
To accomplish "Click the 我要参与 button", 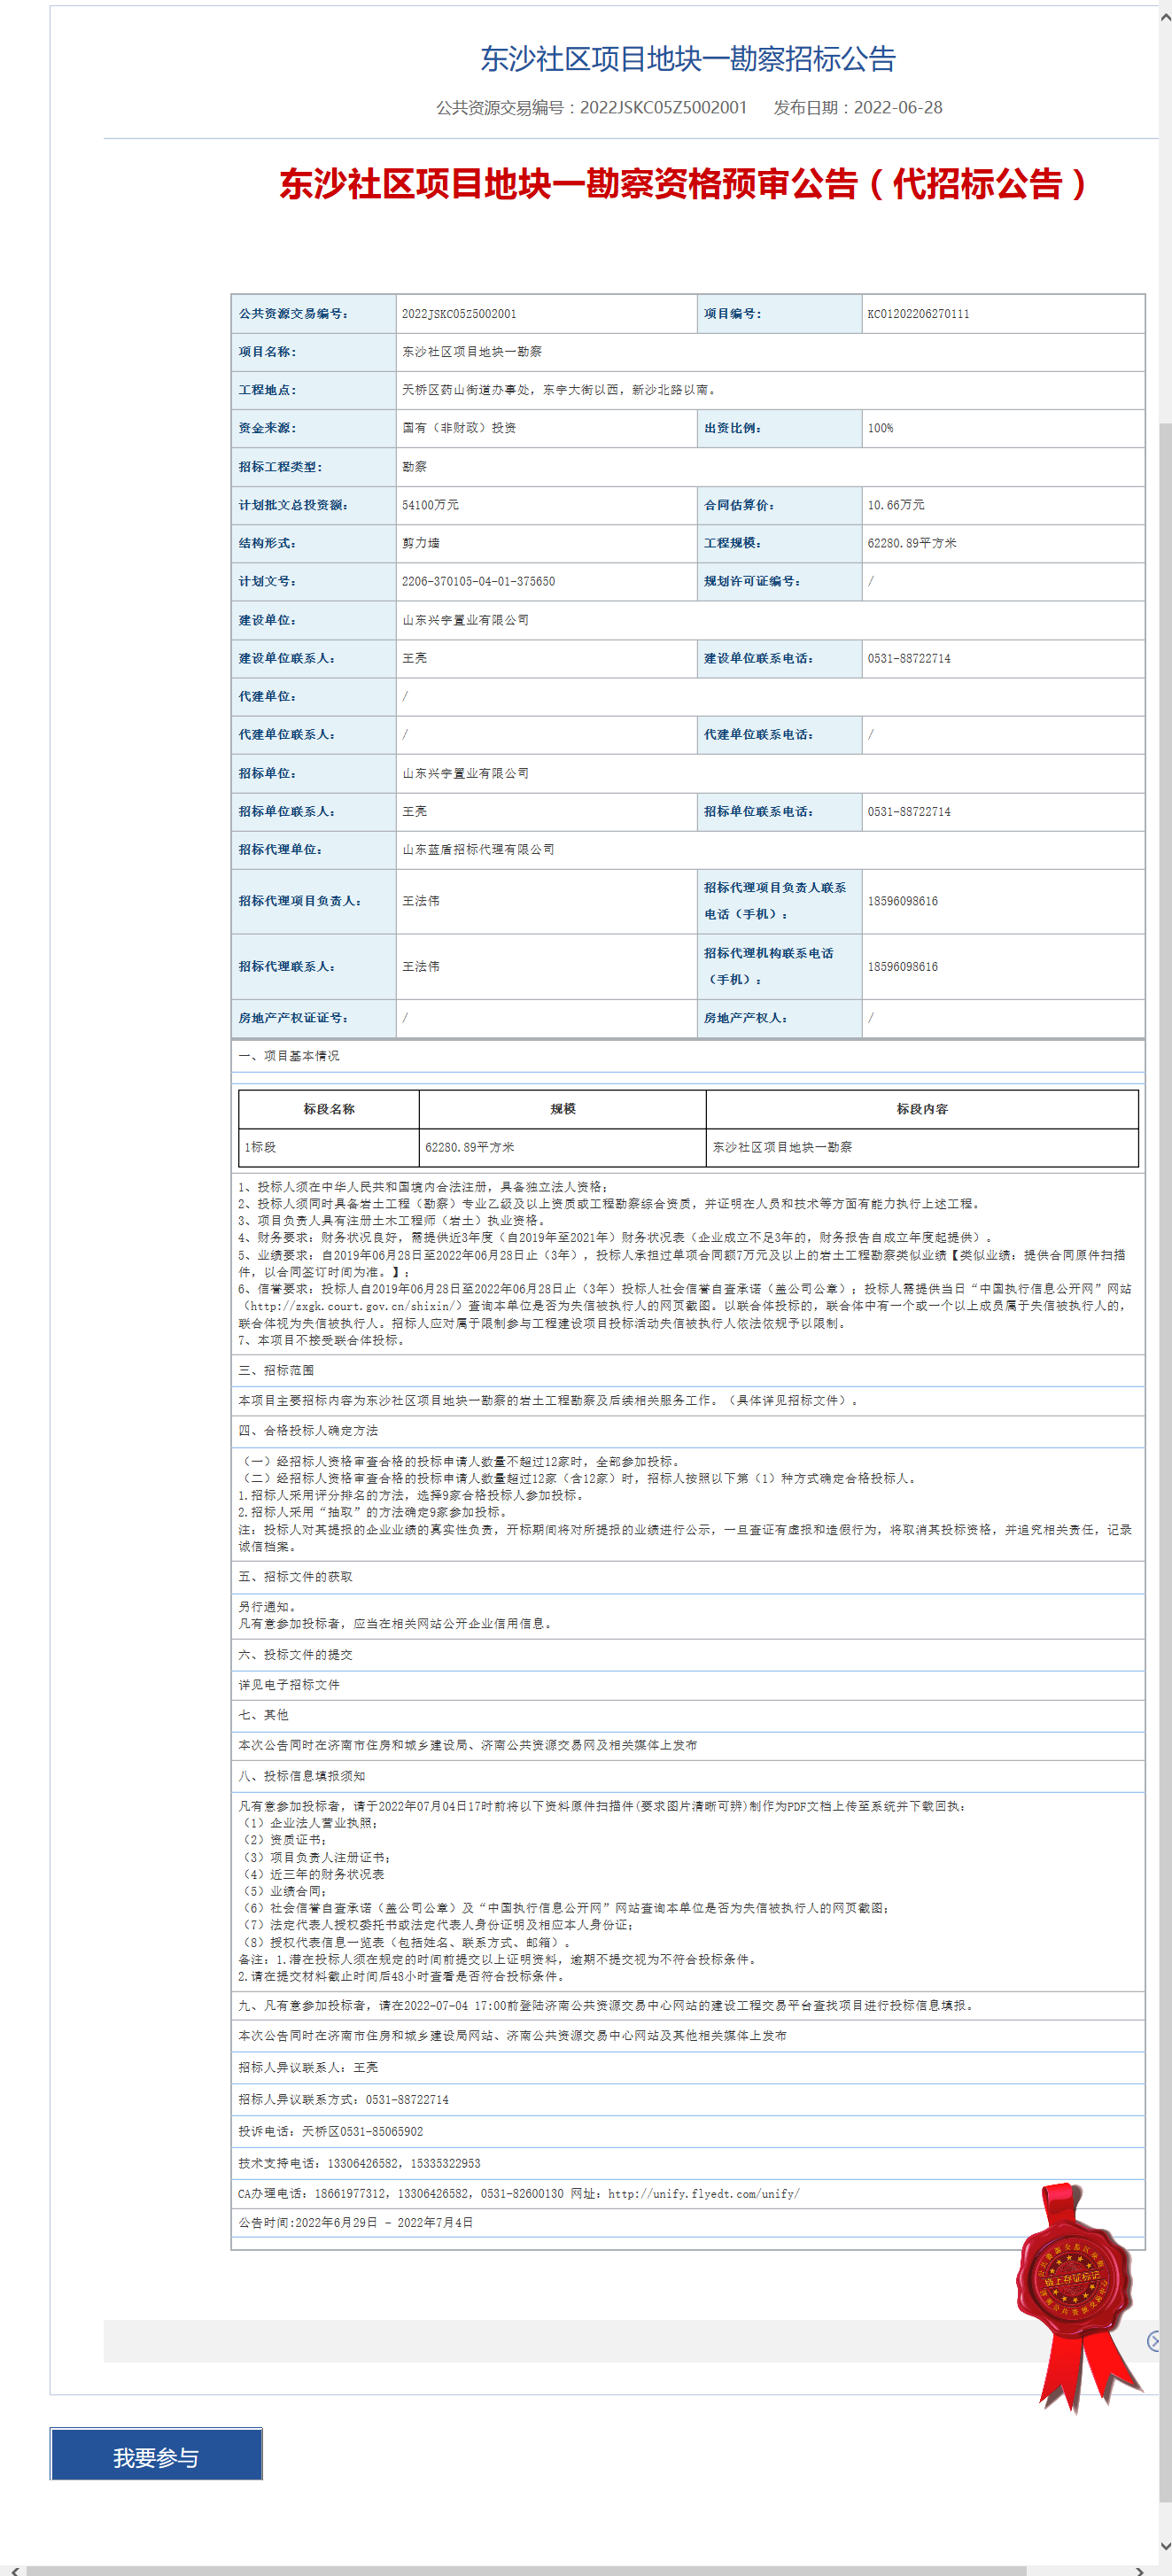I will tap(156, 2457).
